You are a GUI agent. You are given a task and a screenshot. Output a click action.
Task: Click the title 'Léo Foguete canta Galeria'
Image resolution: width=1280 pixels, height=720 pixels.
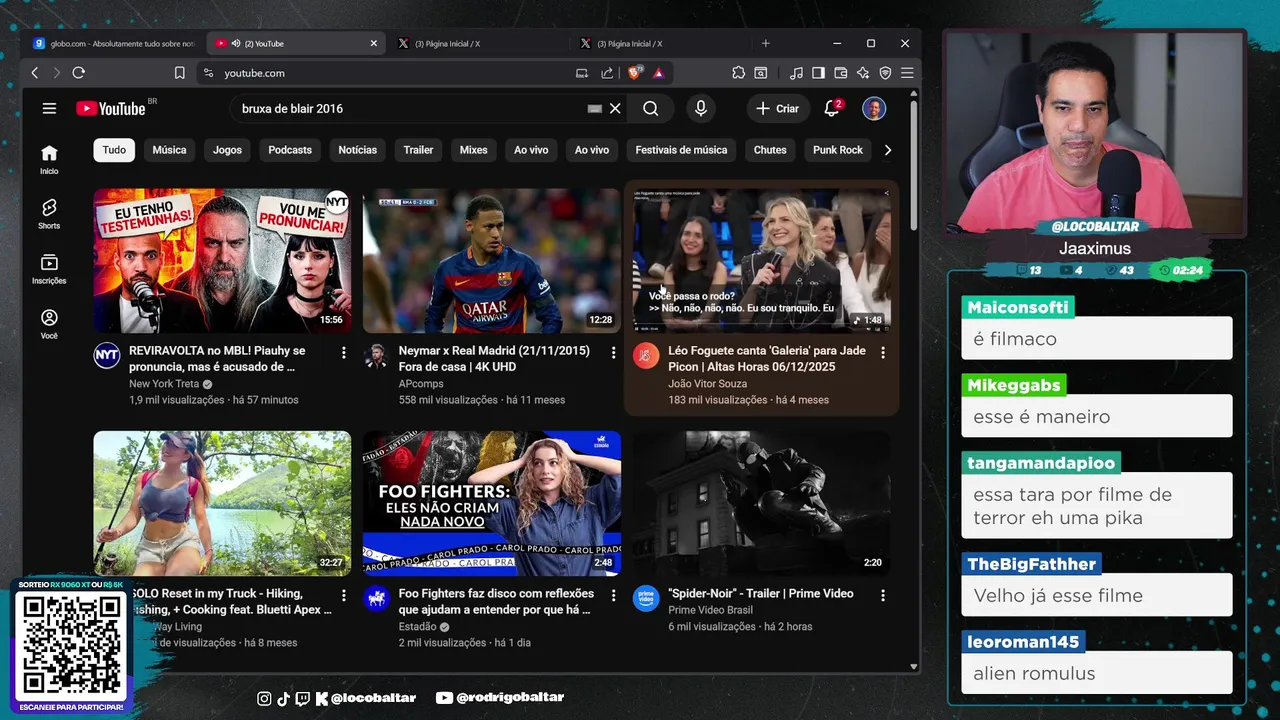coord(767,359)
